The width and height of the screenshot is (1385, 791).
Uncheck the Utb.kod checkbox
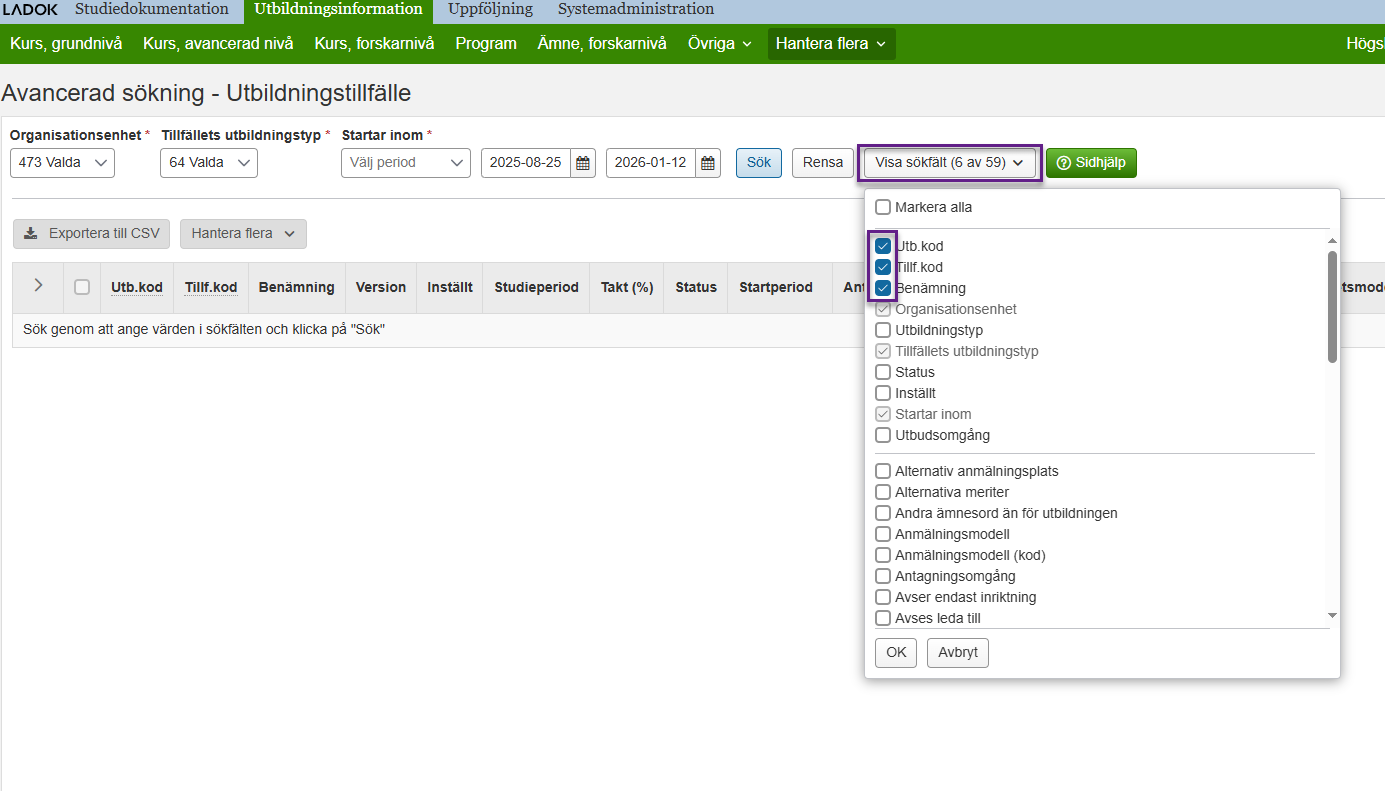click(883, 246)
